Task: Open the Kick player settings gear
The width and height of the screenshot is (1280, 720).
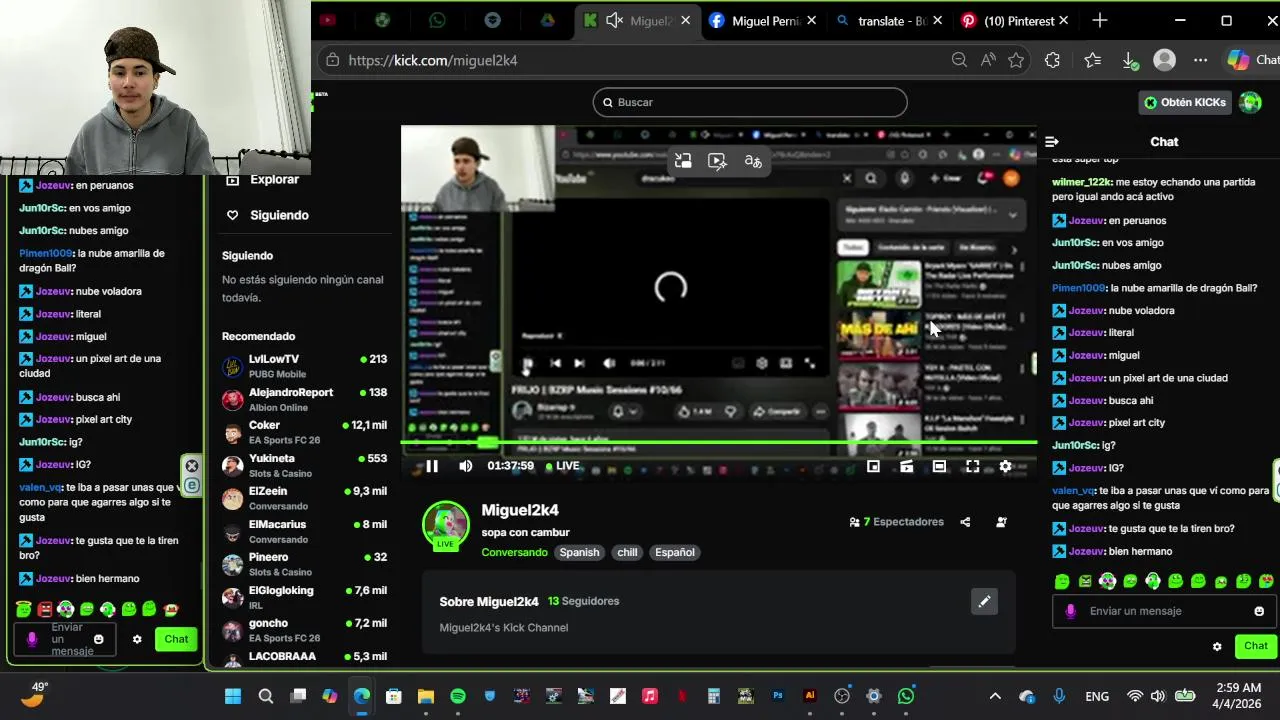Action: tap(1005, 466)
